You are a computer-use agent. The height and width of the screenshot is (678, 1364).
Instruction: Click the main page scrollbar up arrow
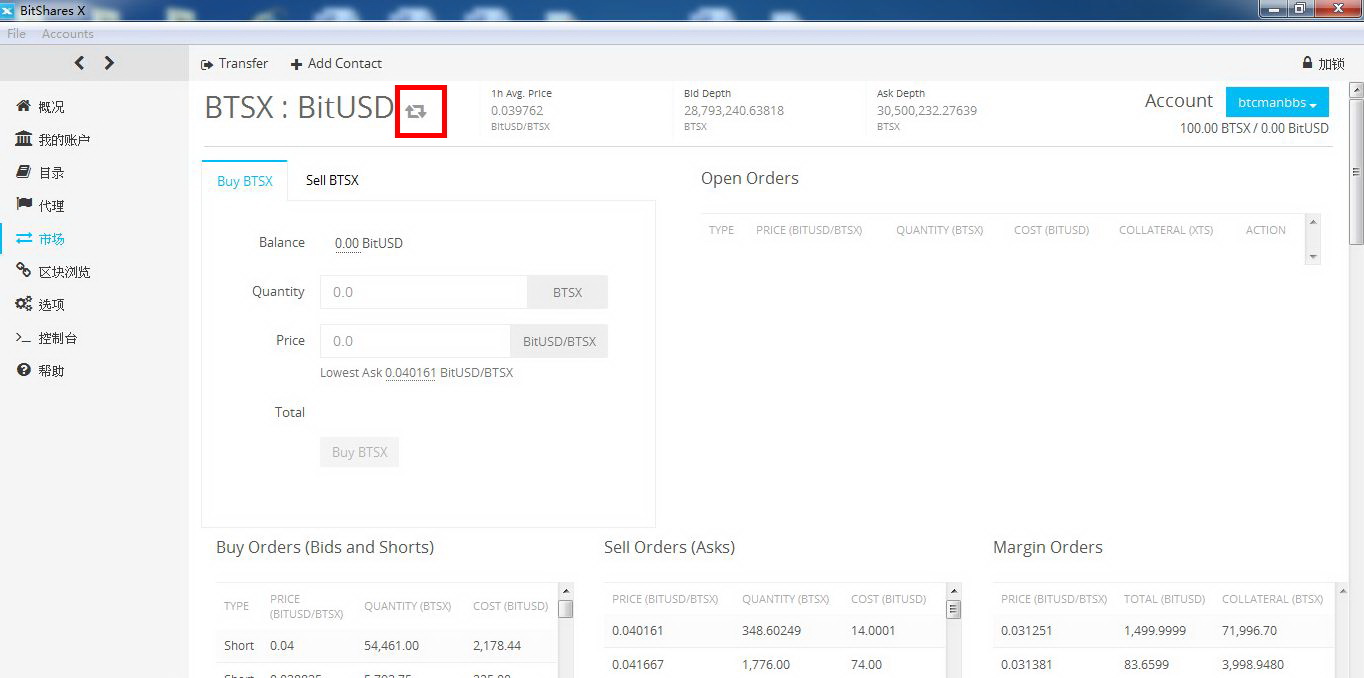(x=1356, y=90)
